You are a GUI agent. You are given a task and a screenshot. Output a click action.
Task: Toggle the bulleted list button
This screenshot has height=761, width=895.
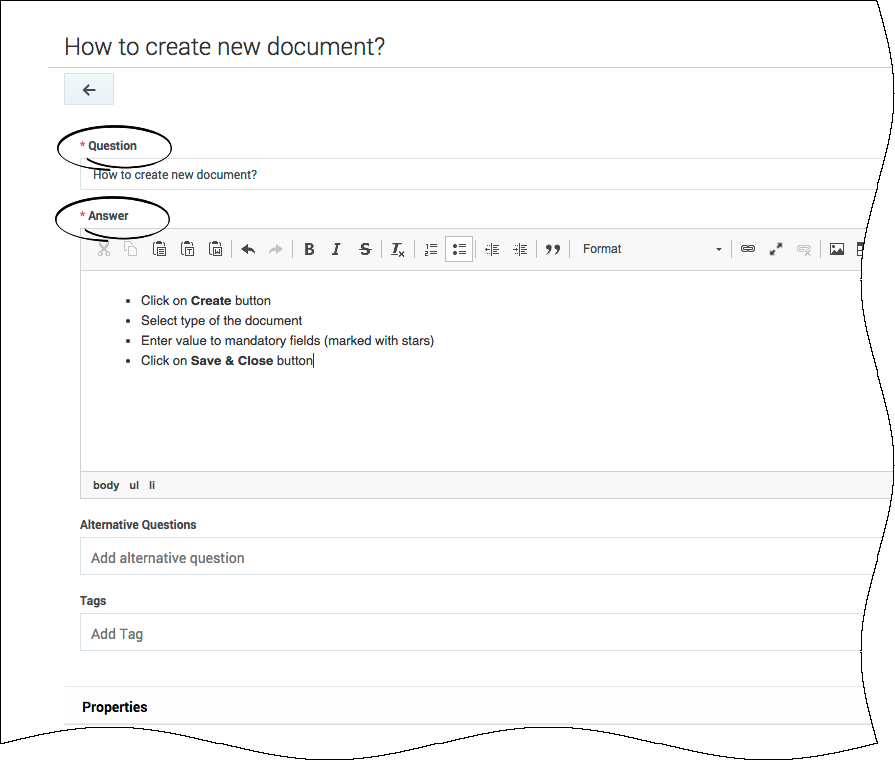459,249
